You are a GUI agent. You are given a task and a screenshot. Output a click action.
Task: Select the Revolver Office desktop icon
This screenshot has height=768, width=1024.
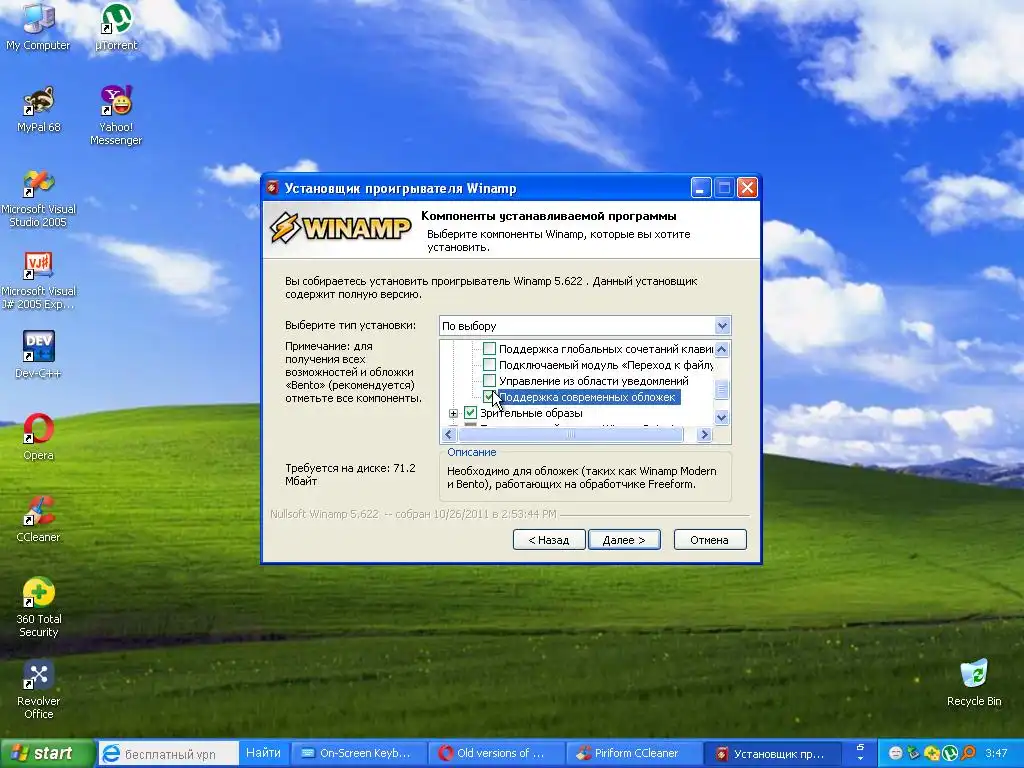(38, 688)
